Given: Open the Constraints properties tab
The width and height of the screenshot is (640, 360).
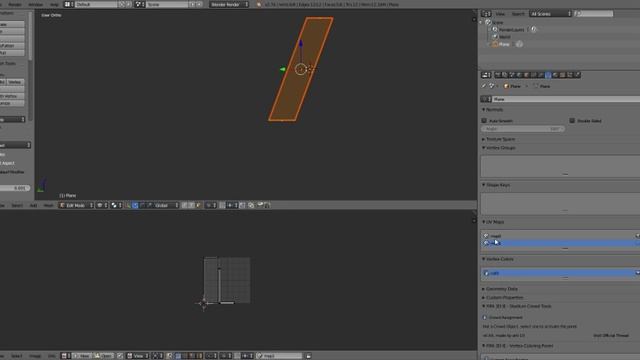Looking at the screenshot, I should [534, 75].
